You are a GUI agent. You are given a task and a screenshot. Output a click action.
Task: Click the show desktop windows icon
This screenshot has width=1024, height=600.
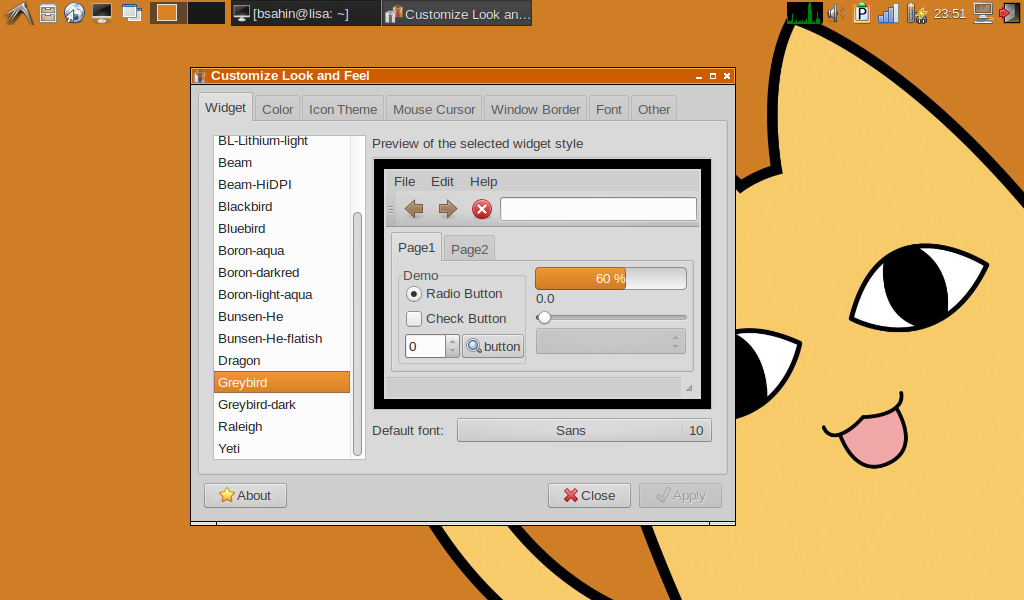click(132, 13)
